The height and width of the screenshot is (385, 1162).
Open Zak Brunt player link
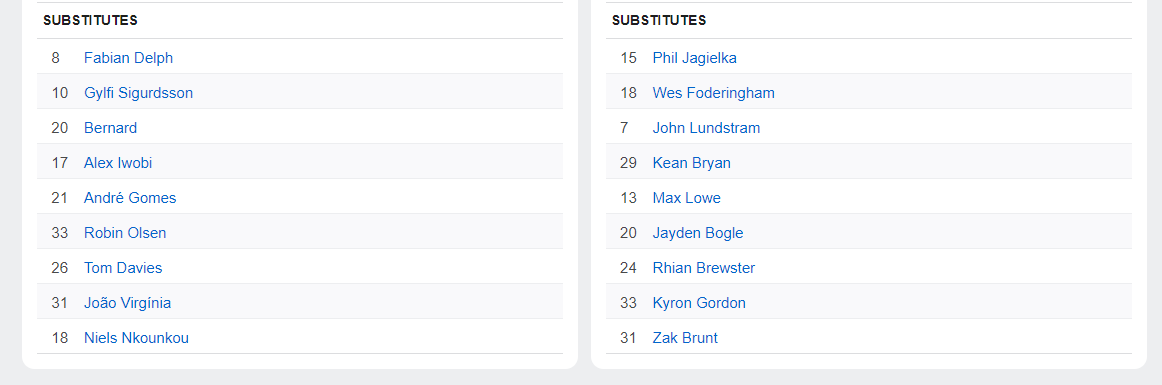tap(685, 338)
